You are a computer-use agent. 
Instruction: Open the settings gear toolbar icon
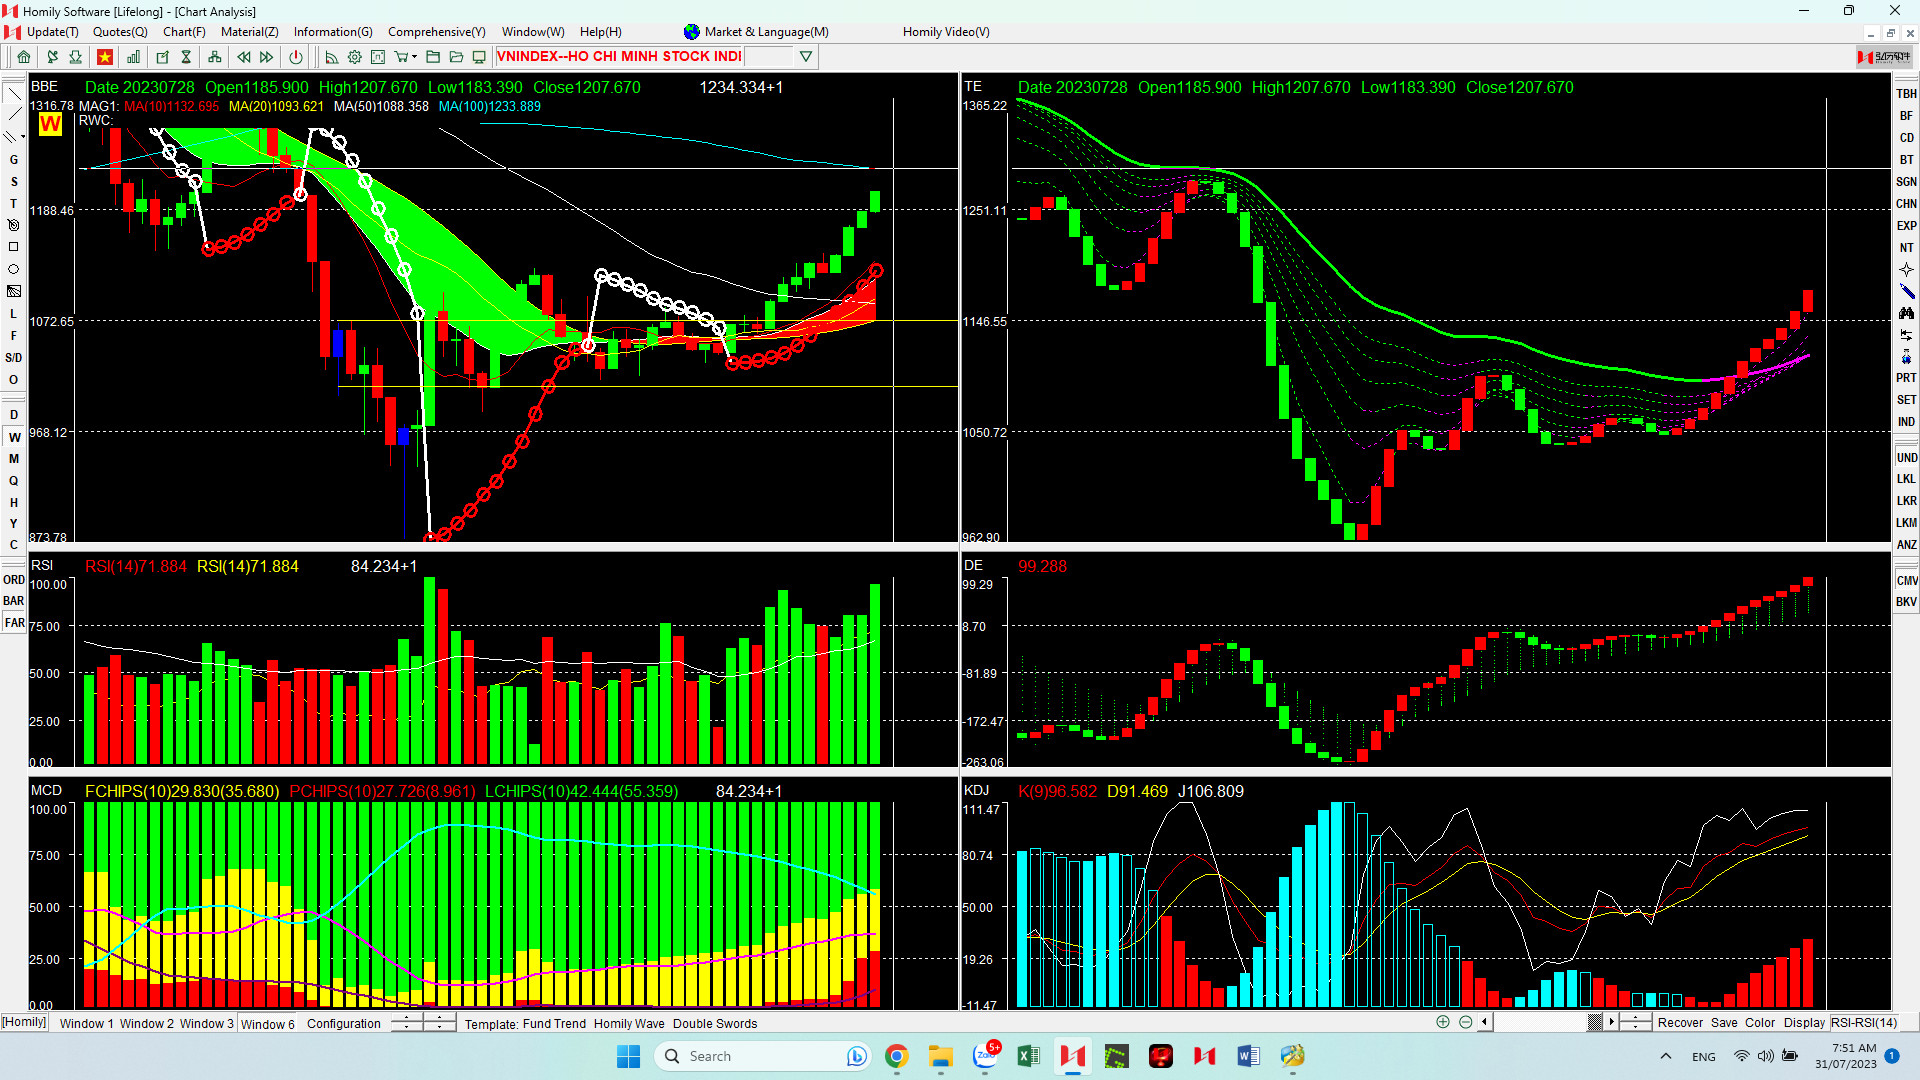pos(354,57)
